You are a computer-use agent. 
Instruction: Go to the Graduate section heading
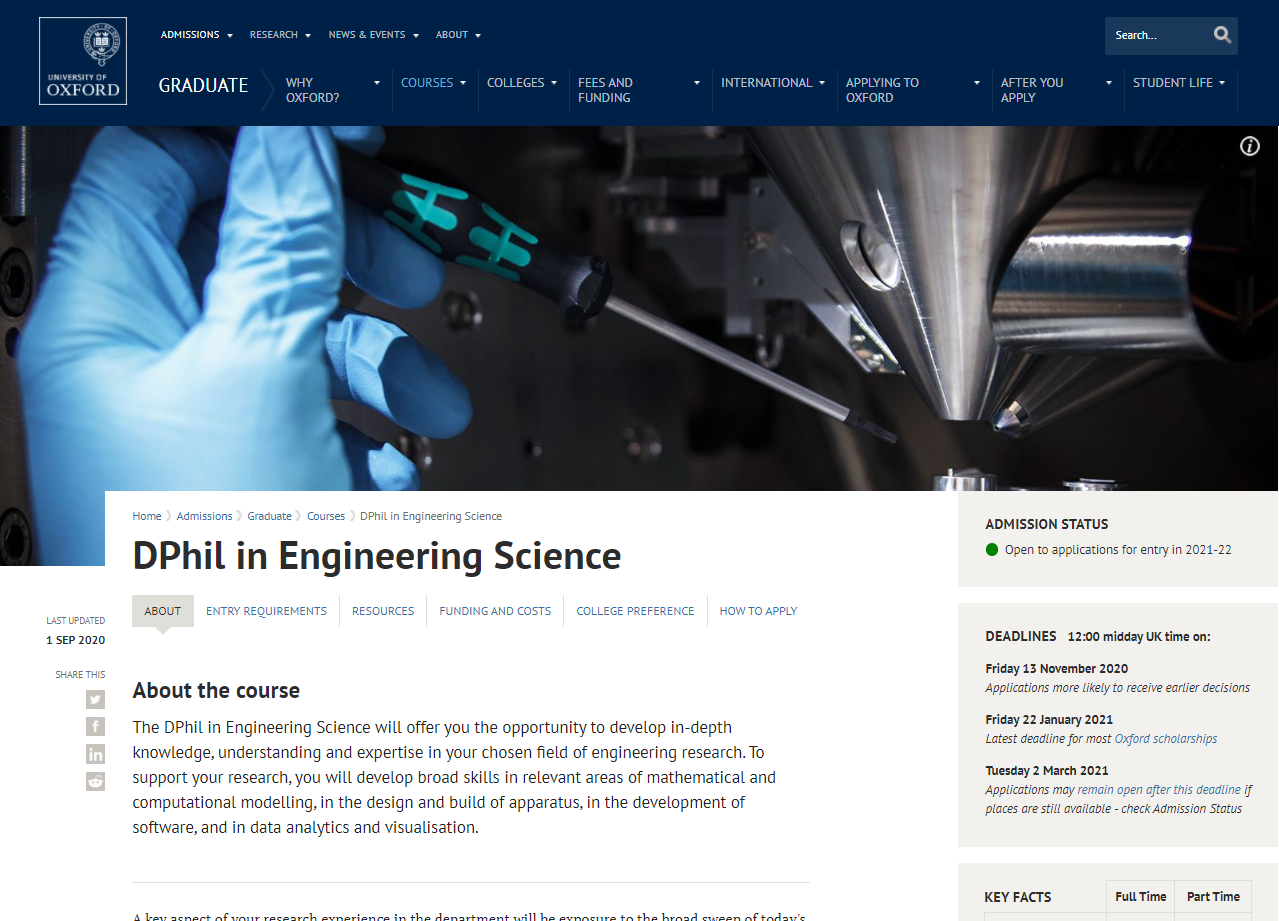pyautogui.click(x=203, y=85)
